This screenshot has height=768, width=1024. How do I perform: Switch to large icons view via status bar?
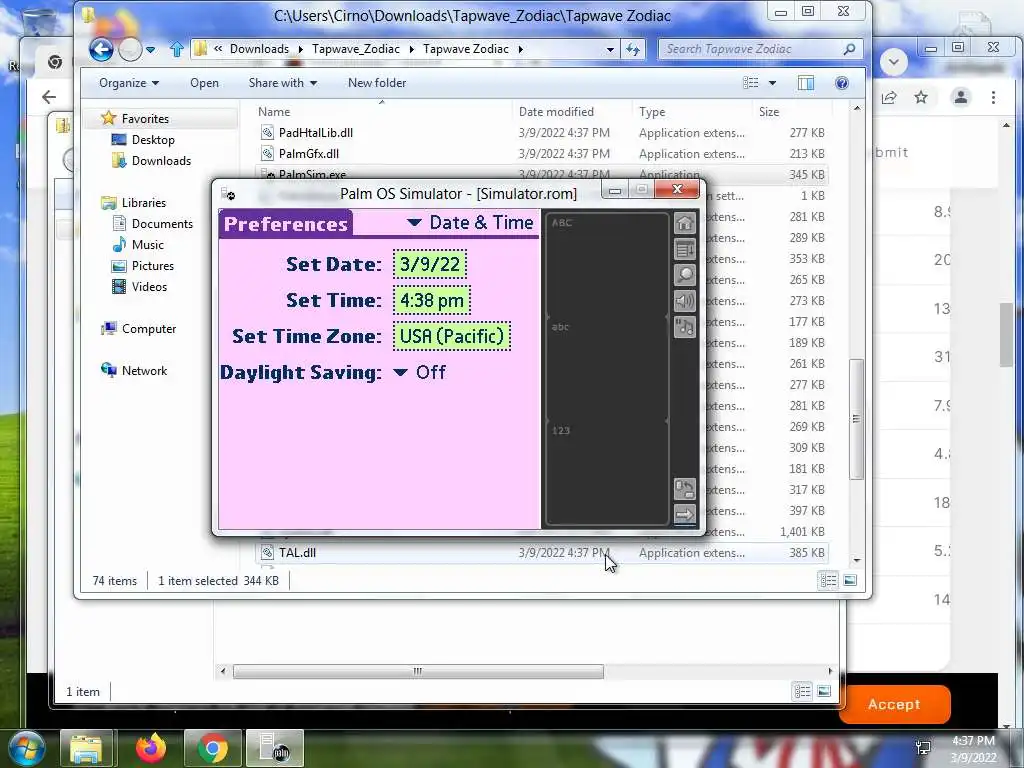(x=850, y=581)
